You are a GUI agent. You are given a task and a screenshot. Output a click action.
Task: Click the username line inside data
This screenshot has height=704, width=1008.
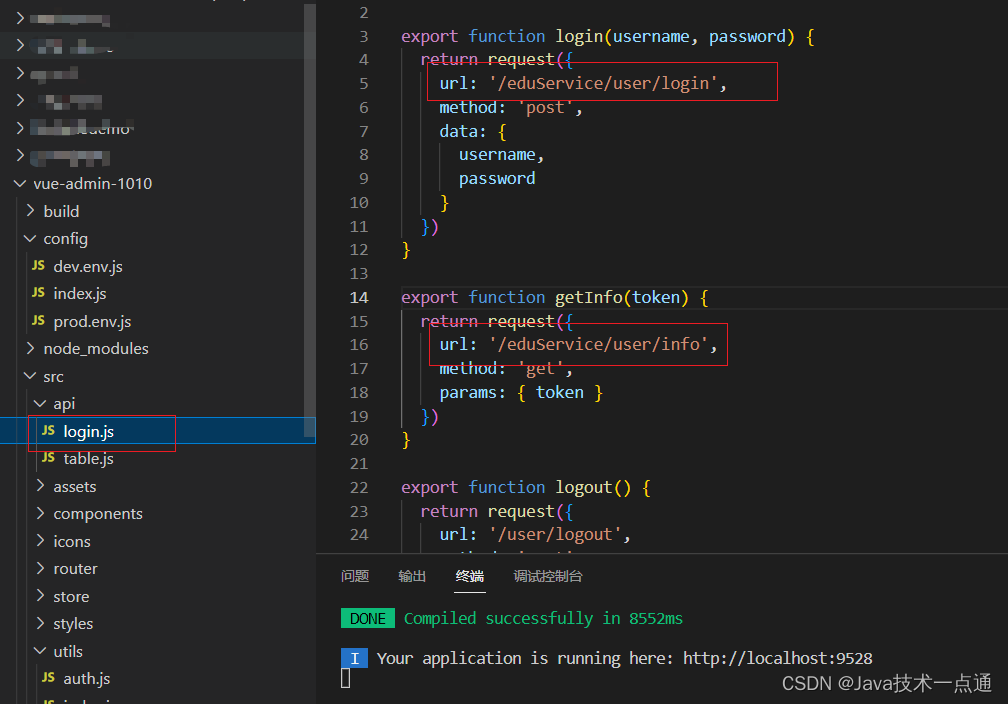[x=501, y=155]
